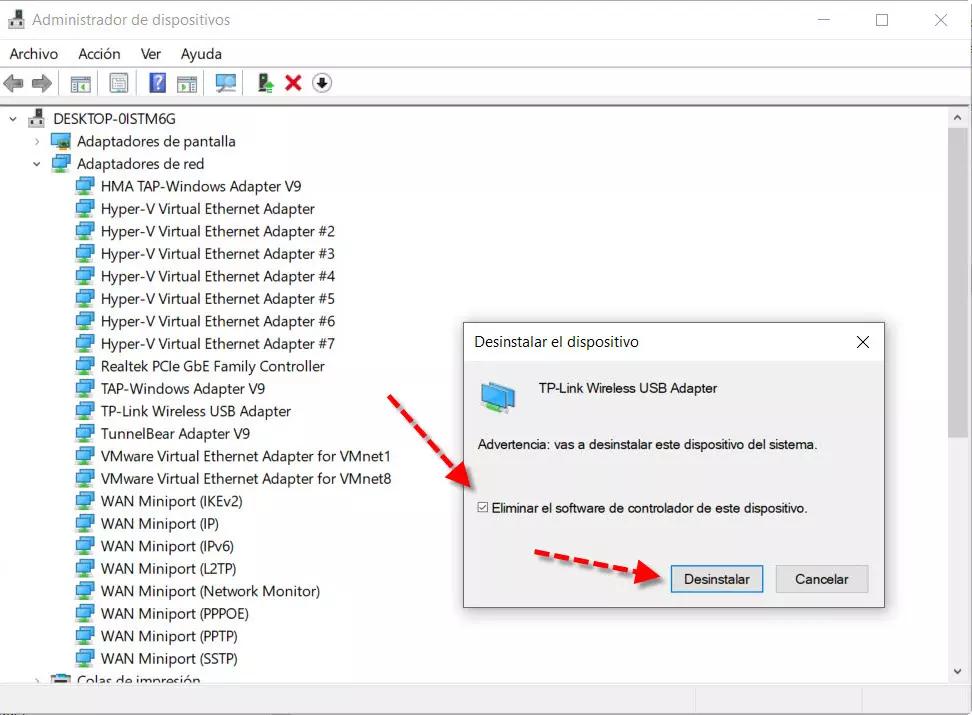Click the Desinstalar button
This screenshot has height=715, width=972.
coord(717,579)
